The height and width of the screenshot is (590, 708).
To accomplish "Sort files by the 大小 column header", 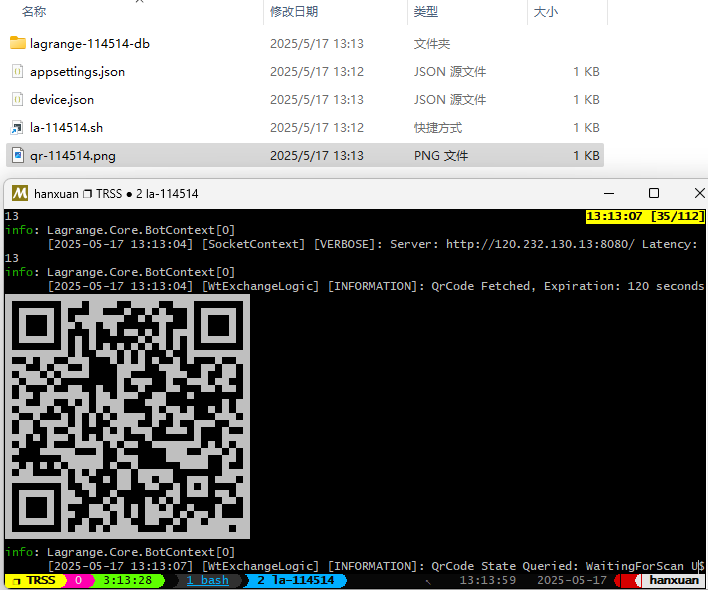I will (x=546, y=12).
